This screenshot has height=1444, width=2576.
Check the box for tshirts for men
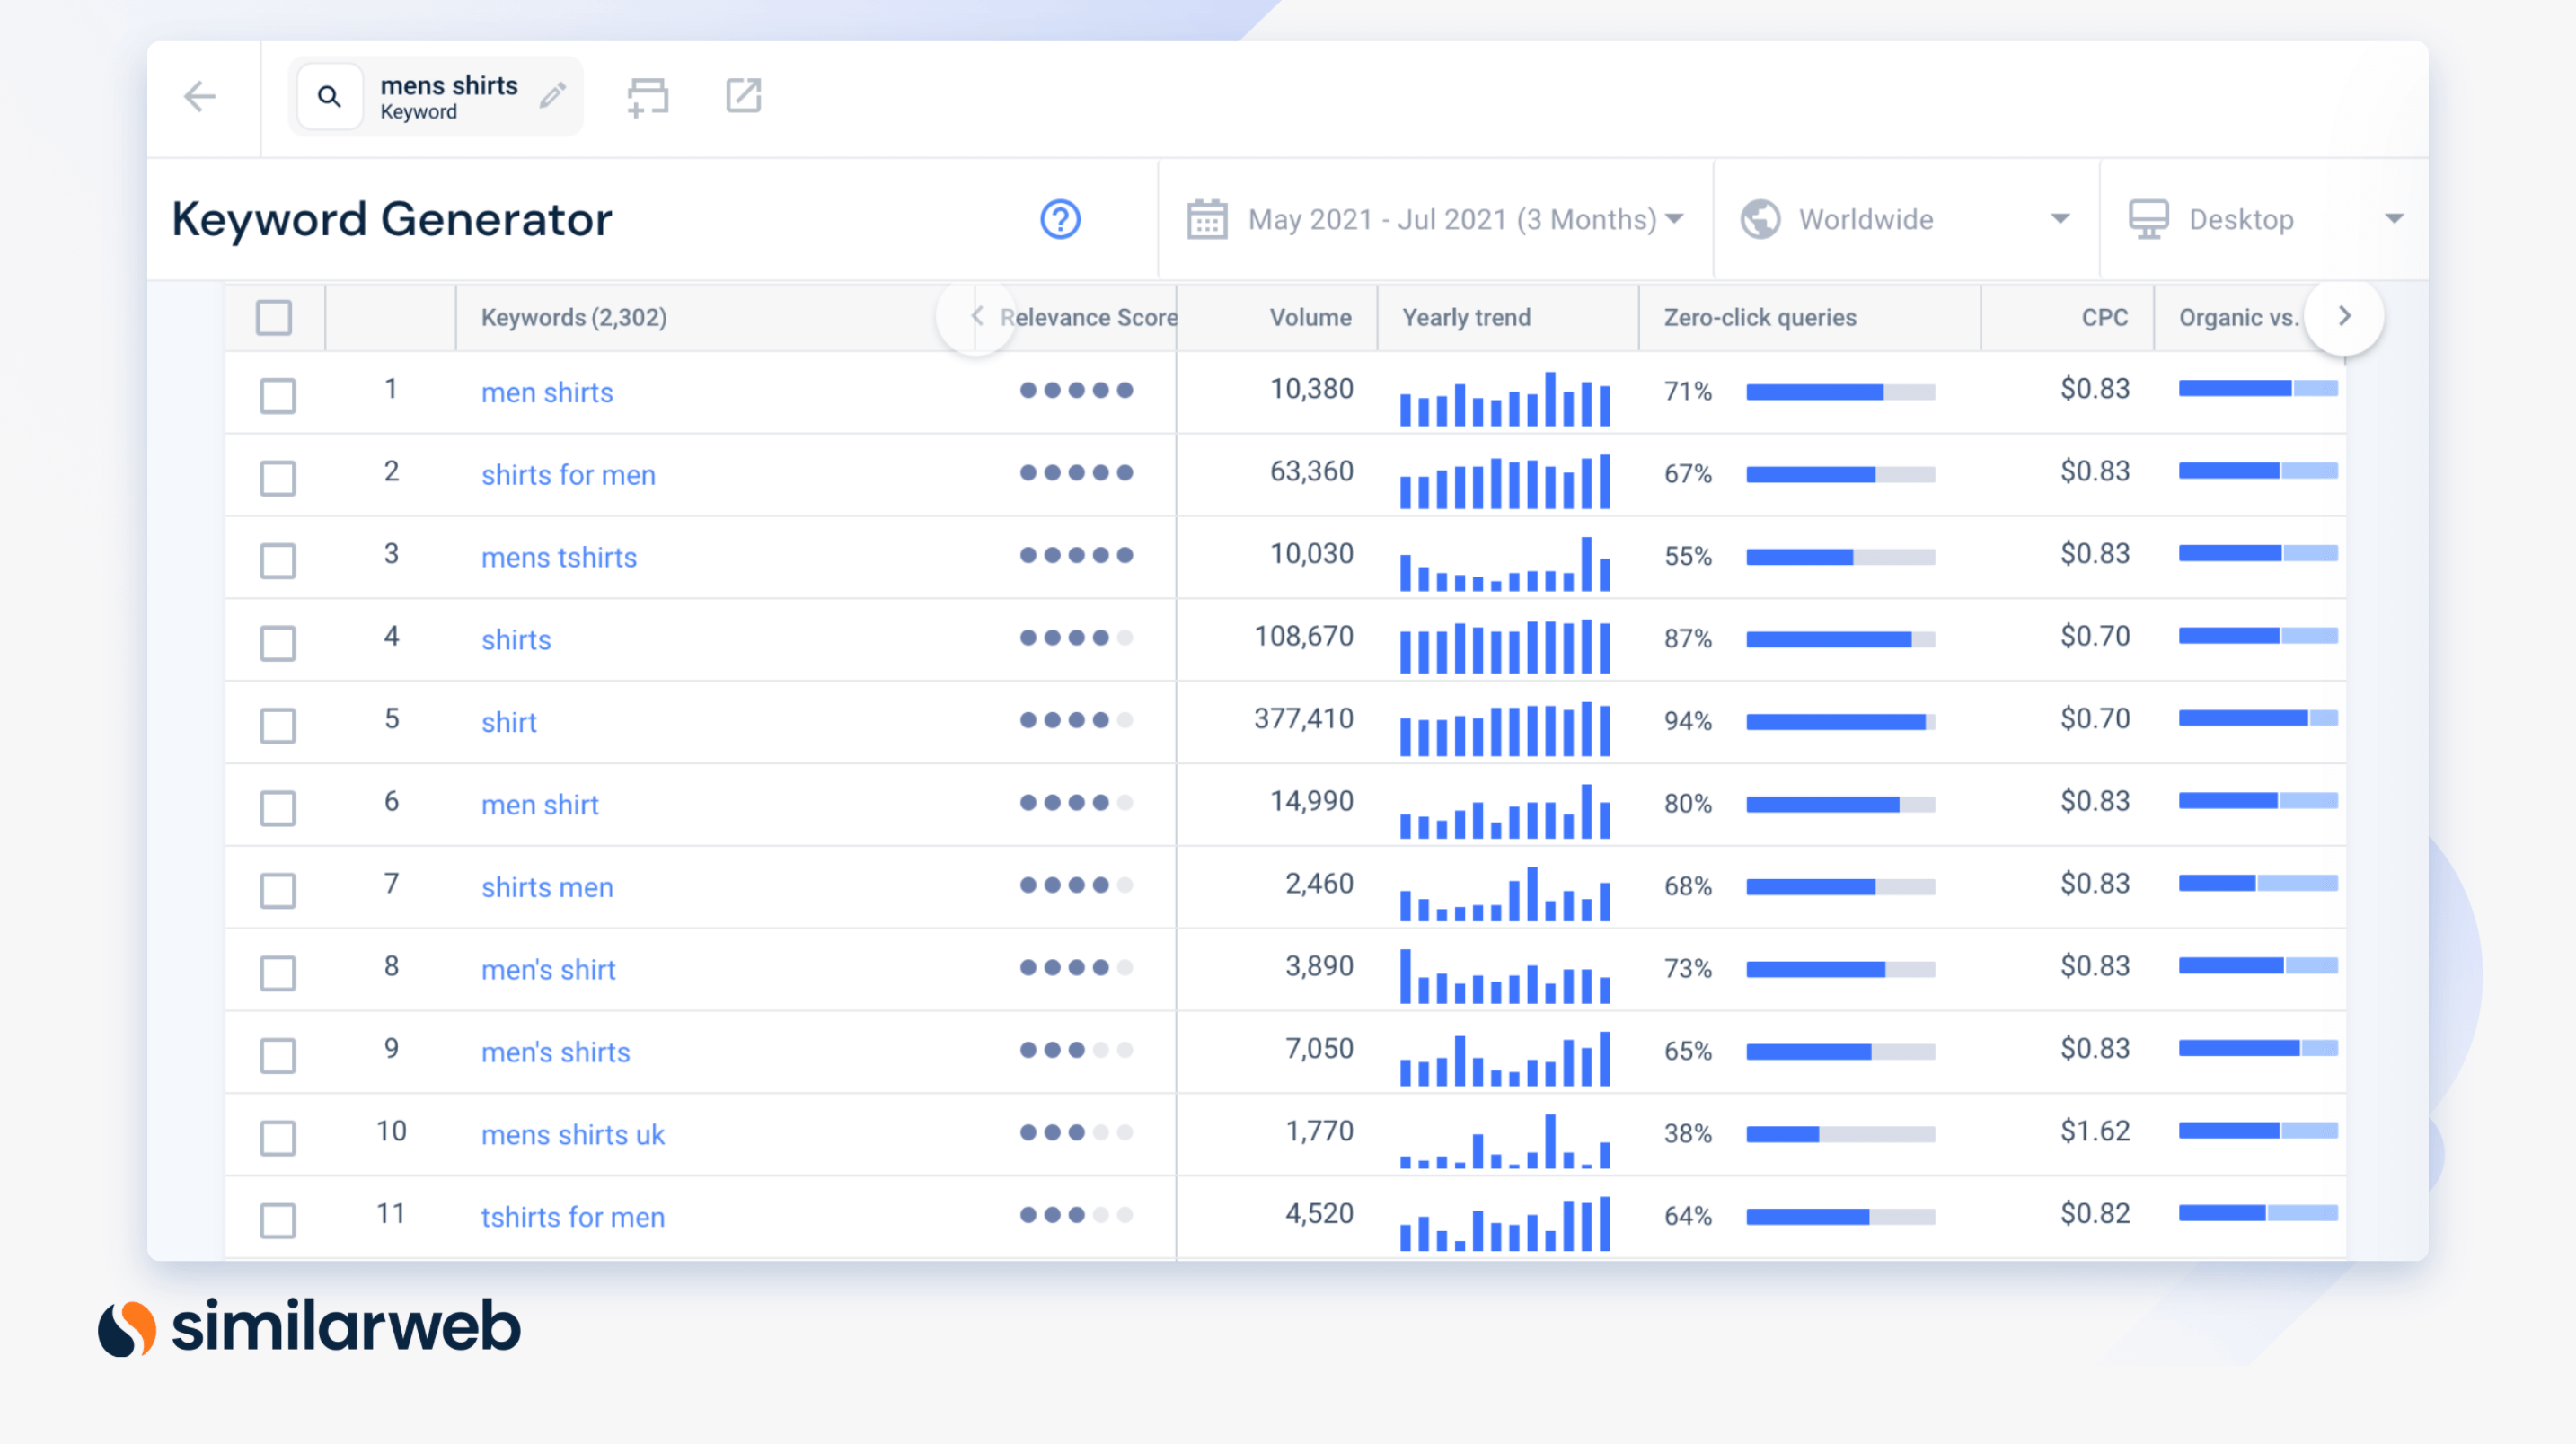(277, 1220)
